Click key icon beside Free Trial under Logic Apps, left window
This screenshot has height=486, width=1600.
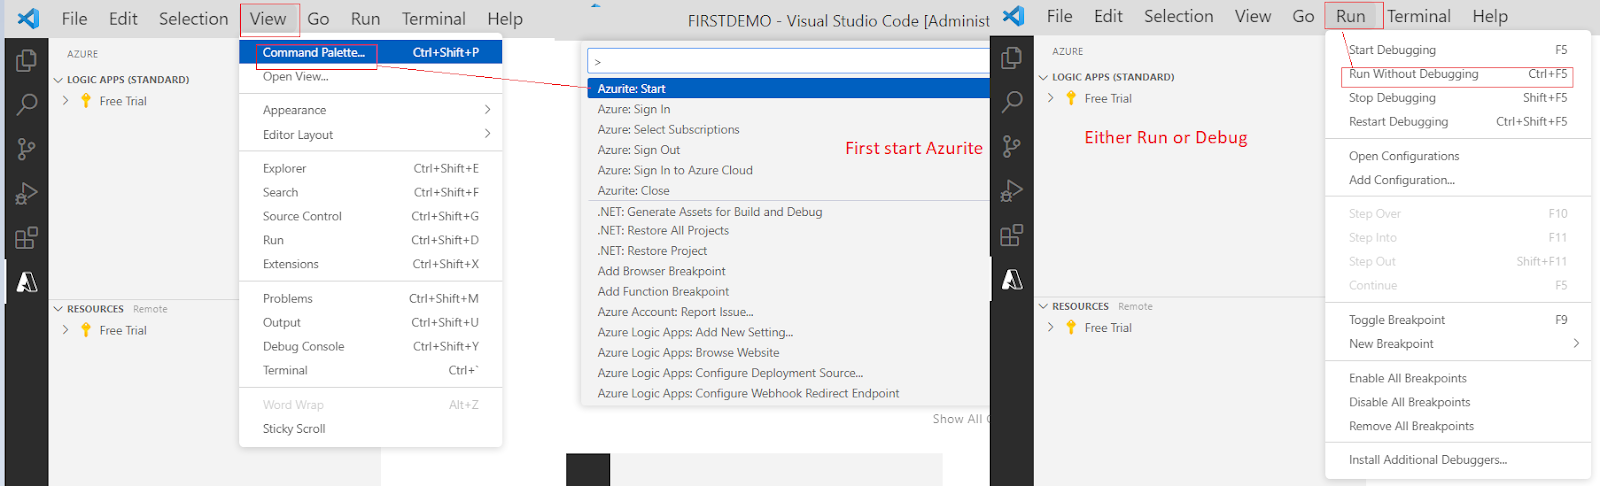(86, 101)
